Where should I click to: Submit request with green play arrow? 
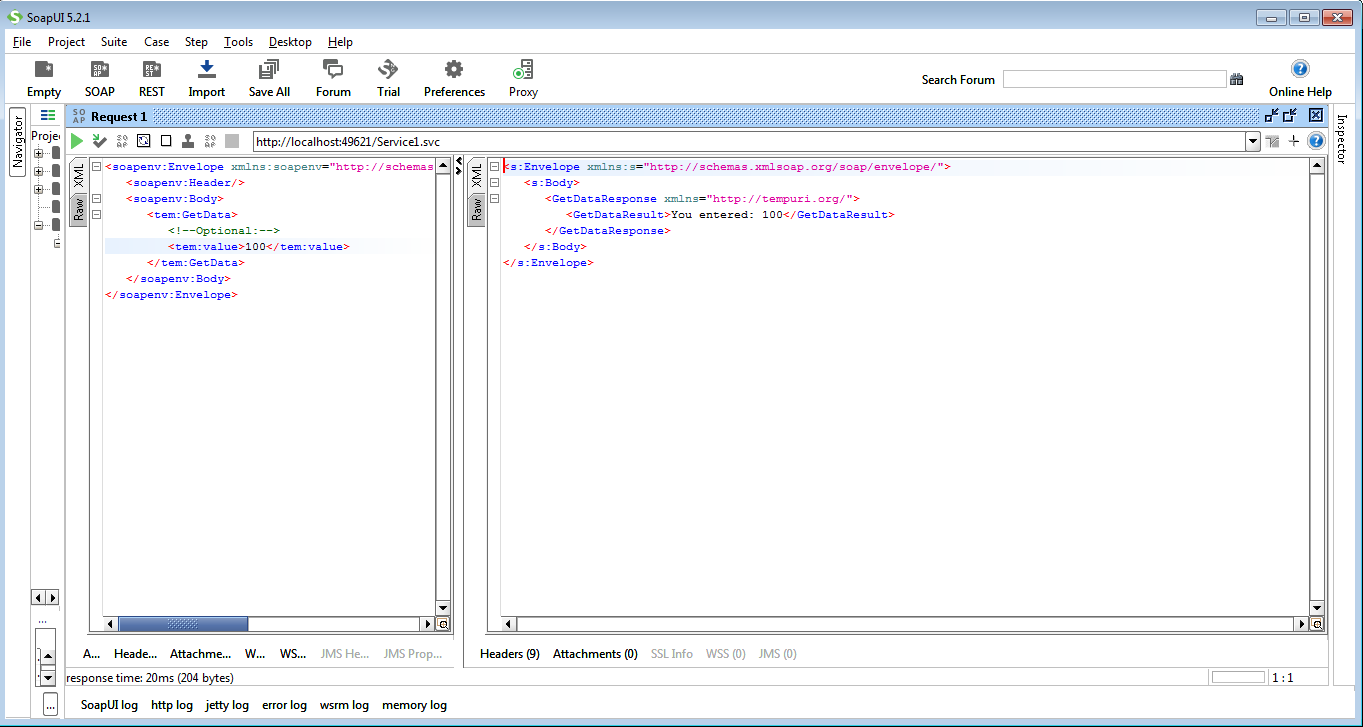tap(77, 141)
